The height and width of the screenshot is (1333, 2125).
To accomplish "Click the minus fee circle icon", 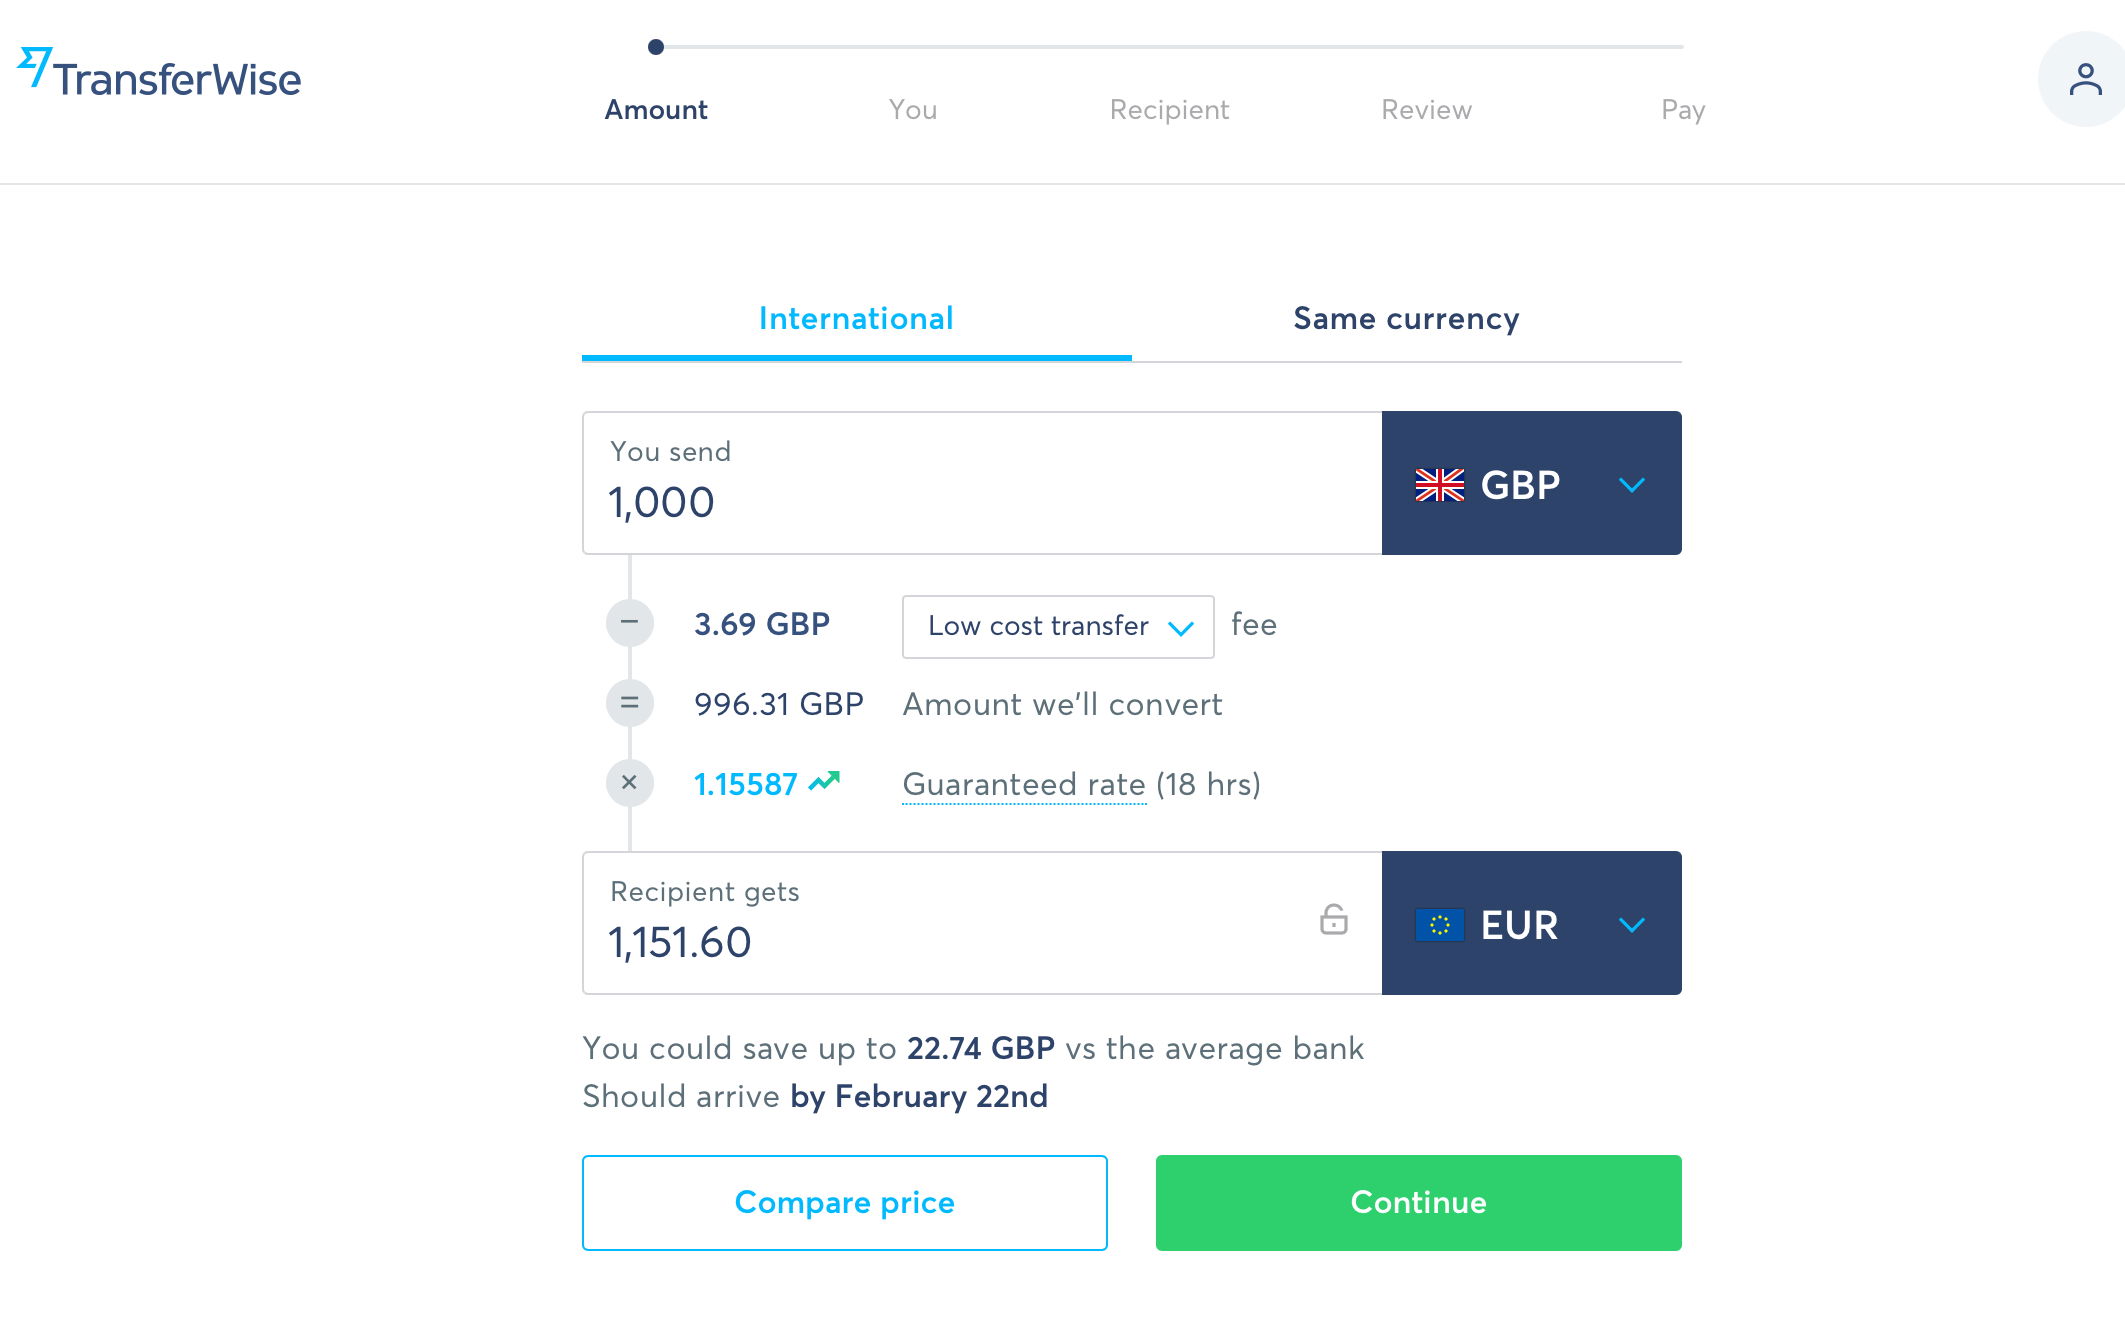I will pos(629,623).
